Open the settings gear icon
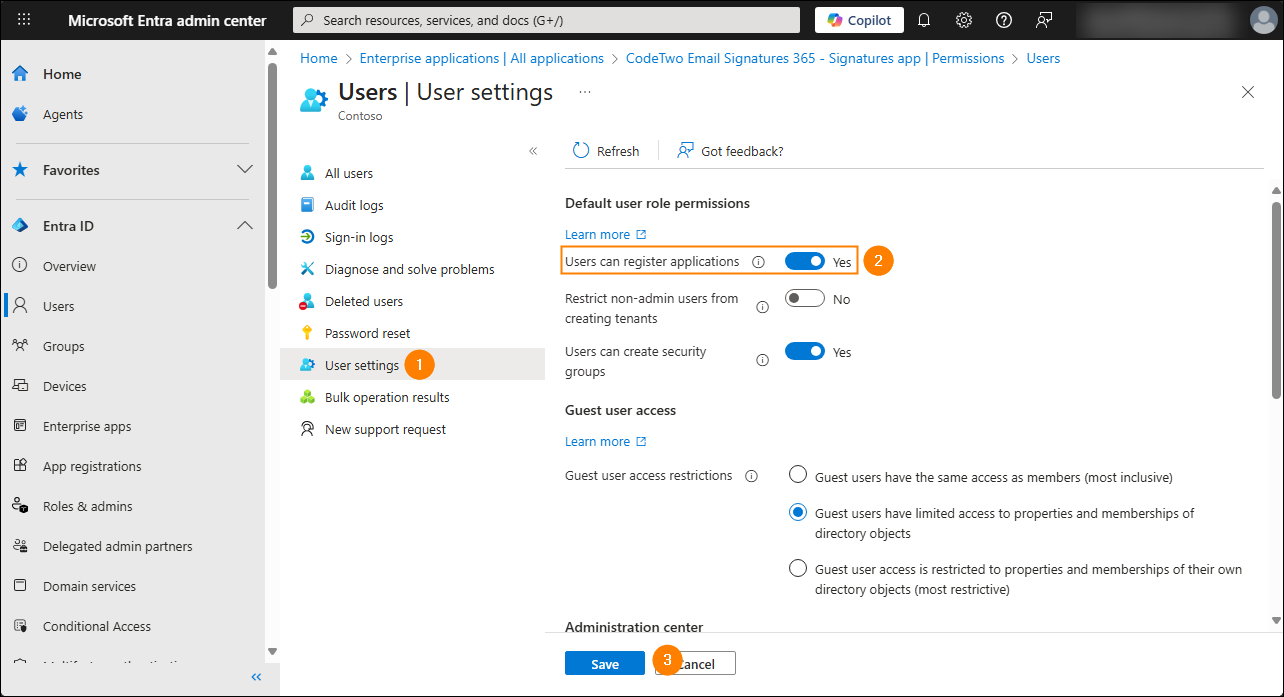This screenshot has height=697, width=1284. (x=964, y=20)
